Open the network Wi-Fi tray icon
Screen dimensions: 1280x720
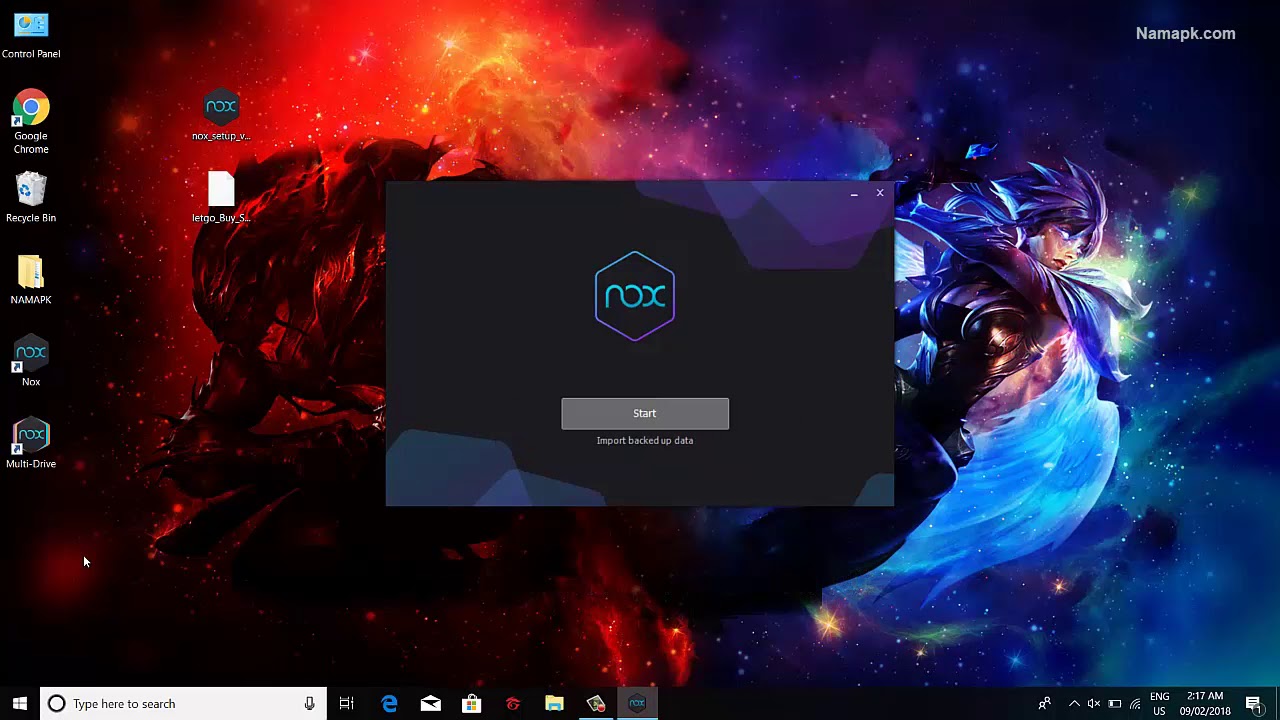coord(1136,704)
